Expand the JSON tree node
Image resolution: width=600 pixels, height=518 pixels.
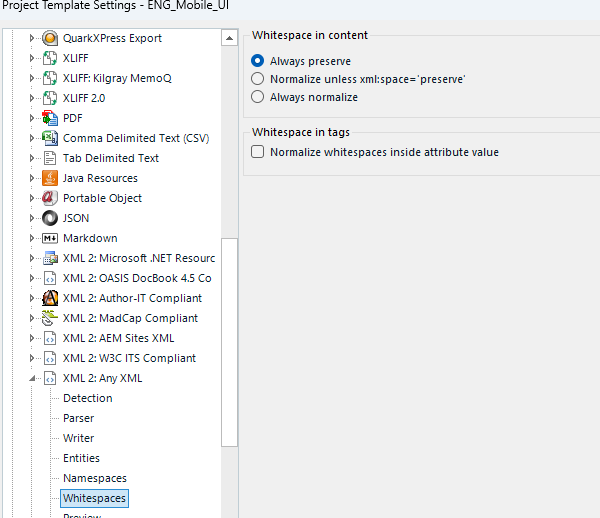(32, 218)
